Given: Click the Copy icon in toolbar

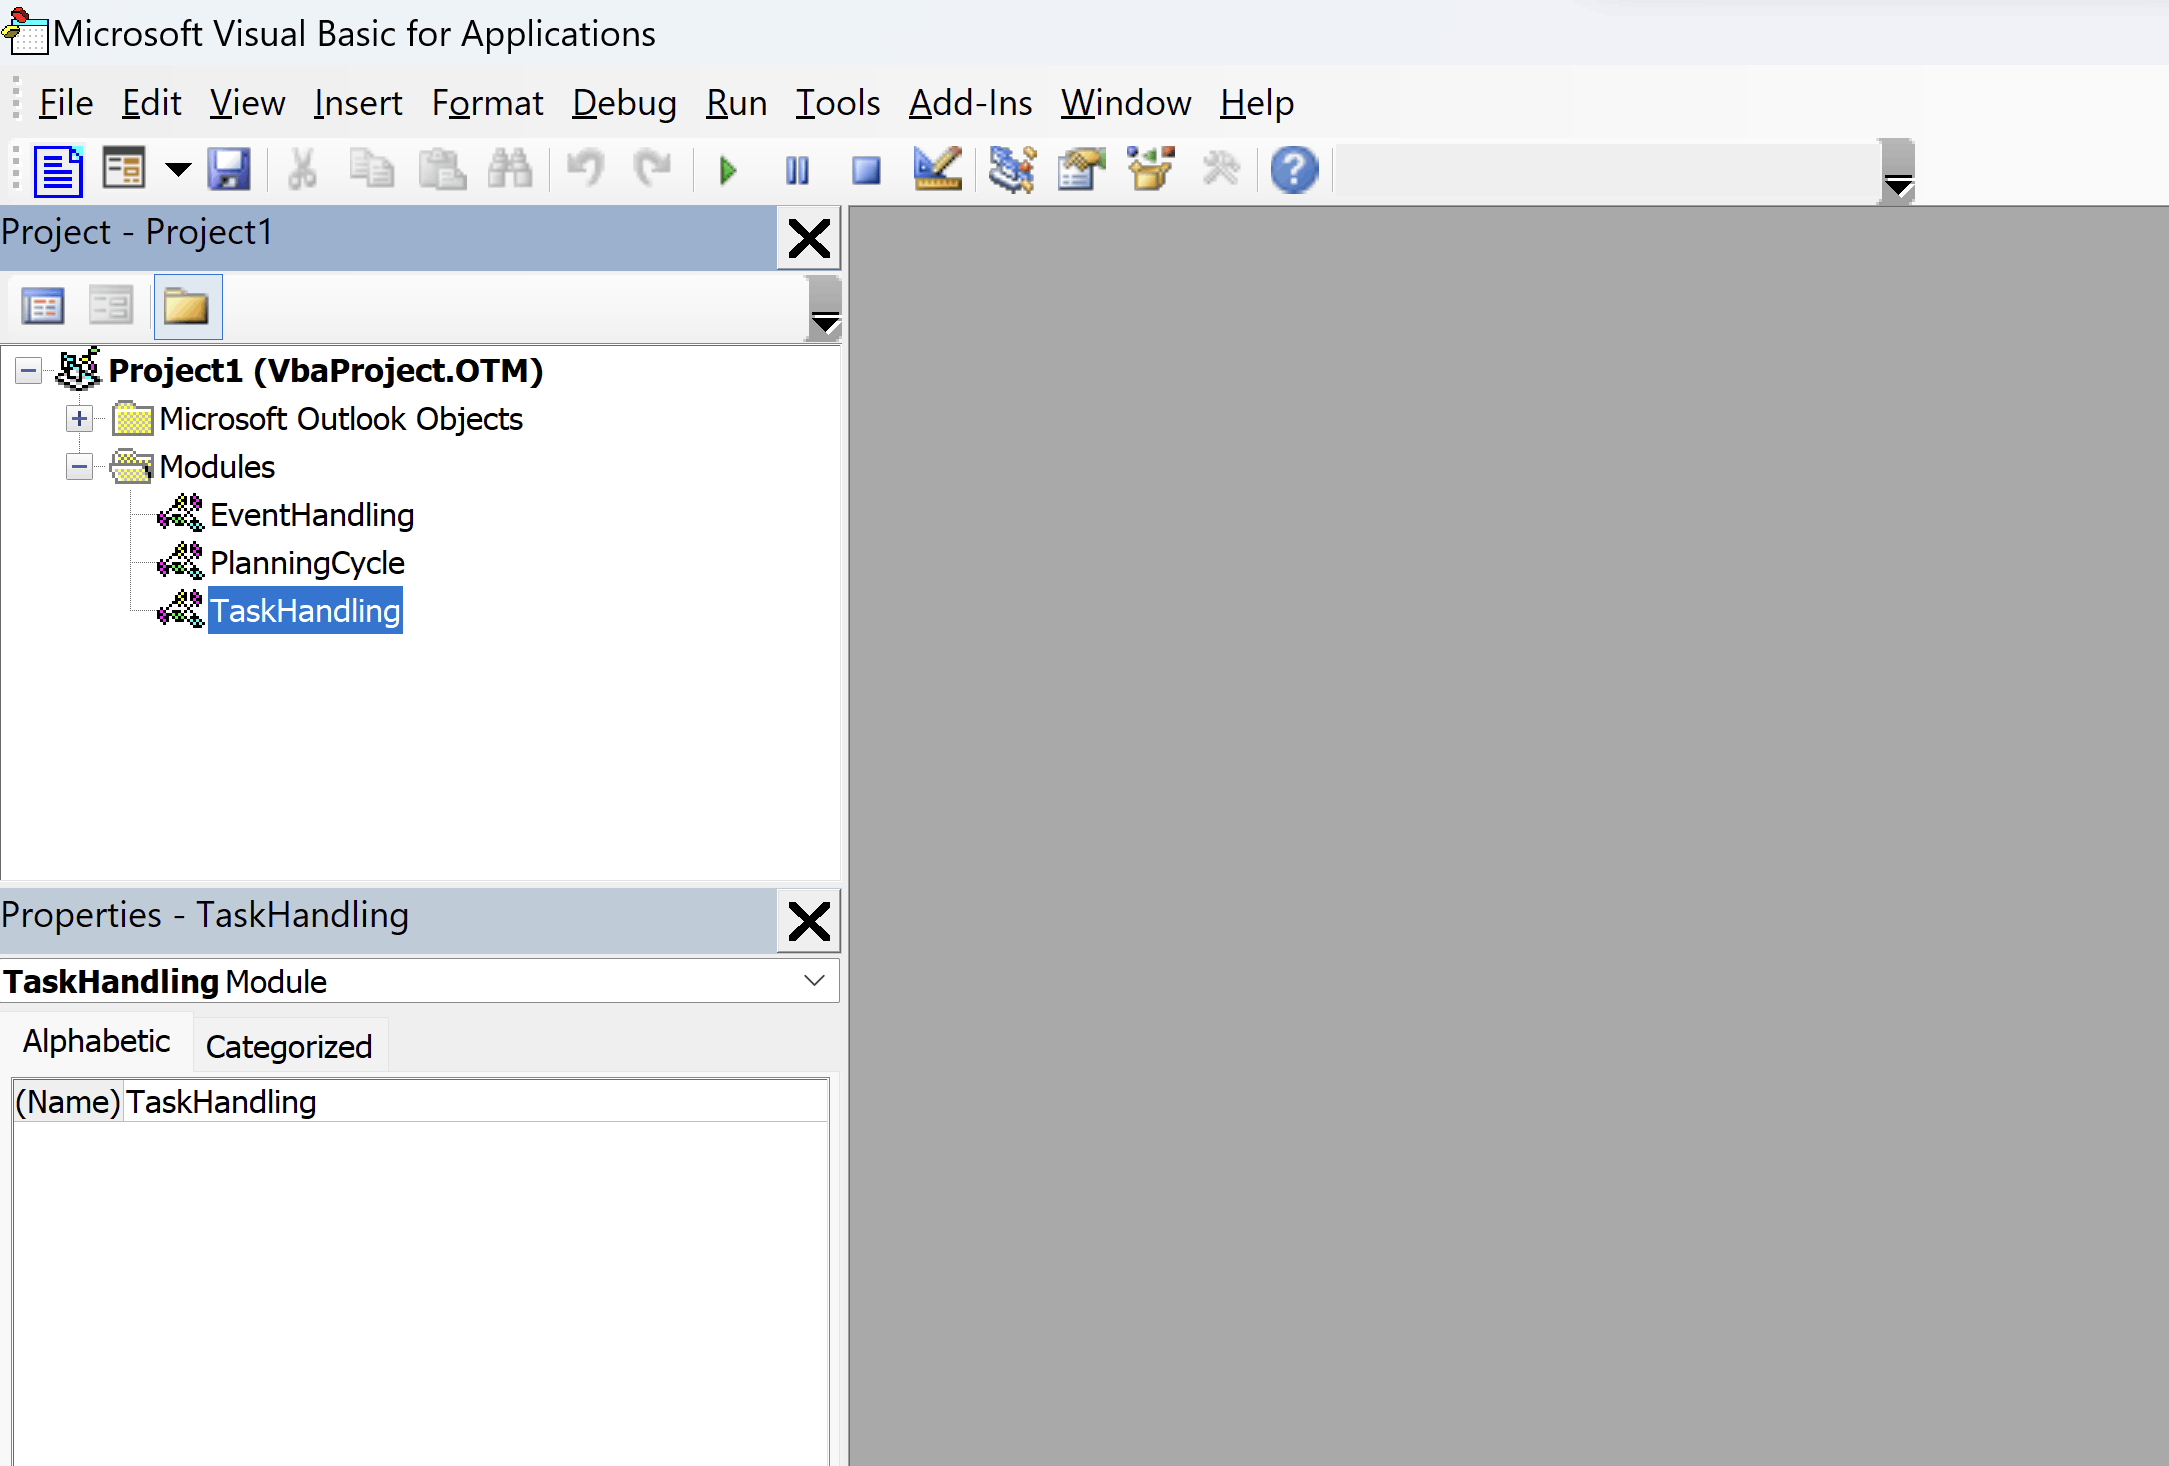Looking at the screenshot, I should click(372, 170).
